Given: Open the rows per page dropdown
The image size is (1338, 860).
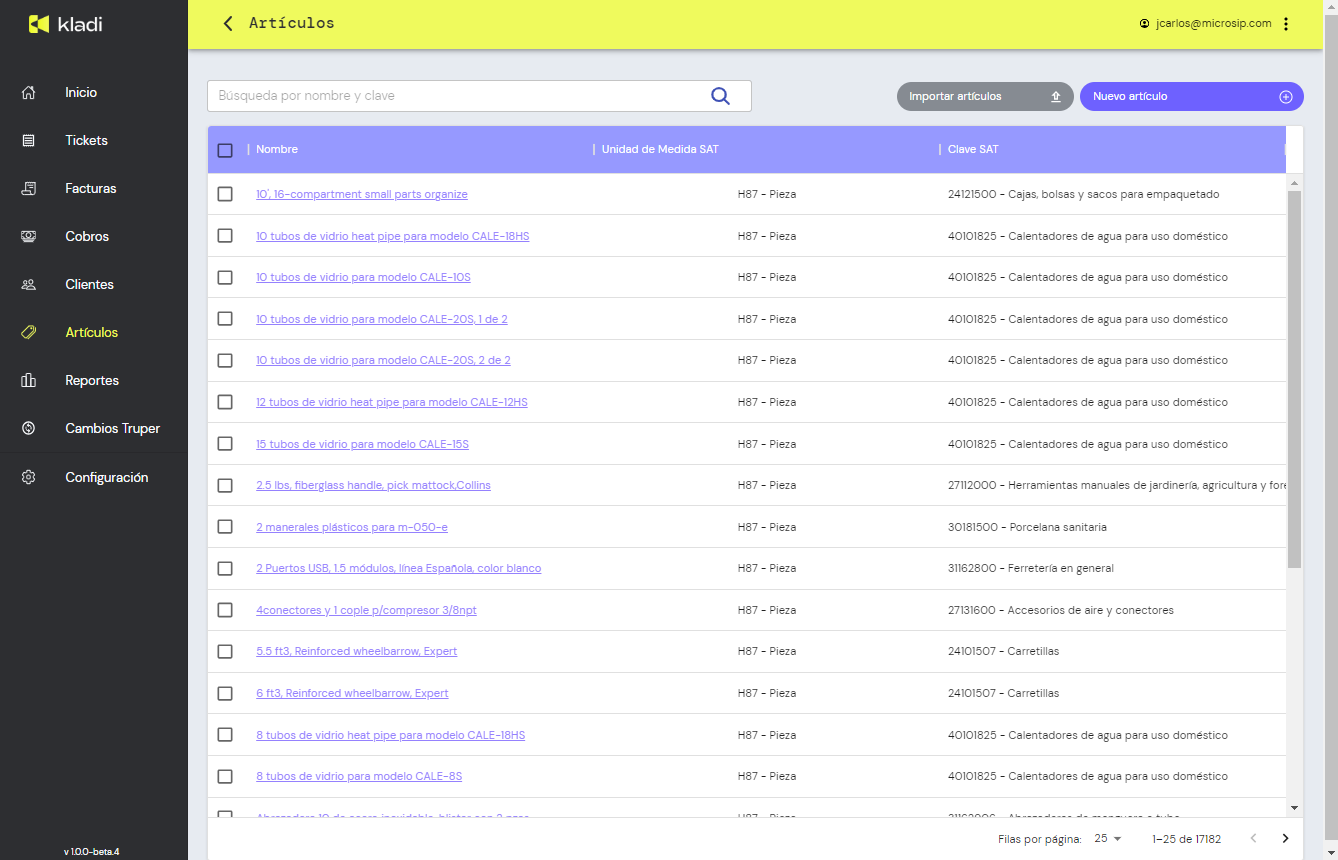Looking at the screenshot, I should tap(1108, 839).
